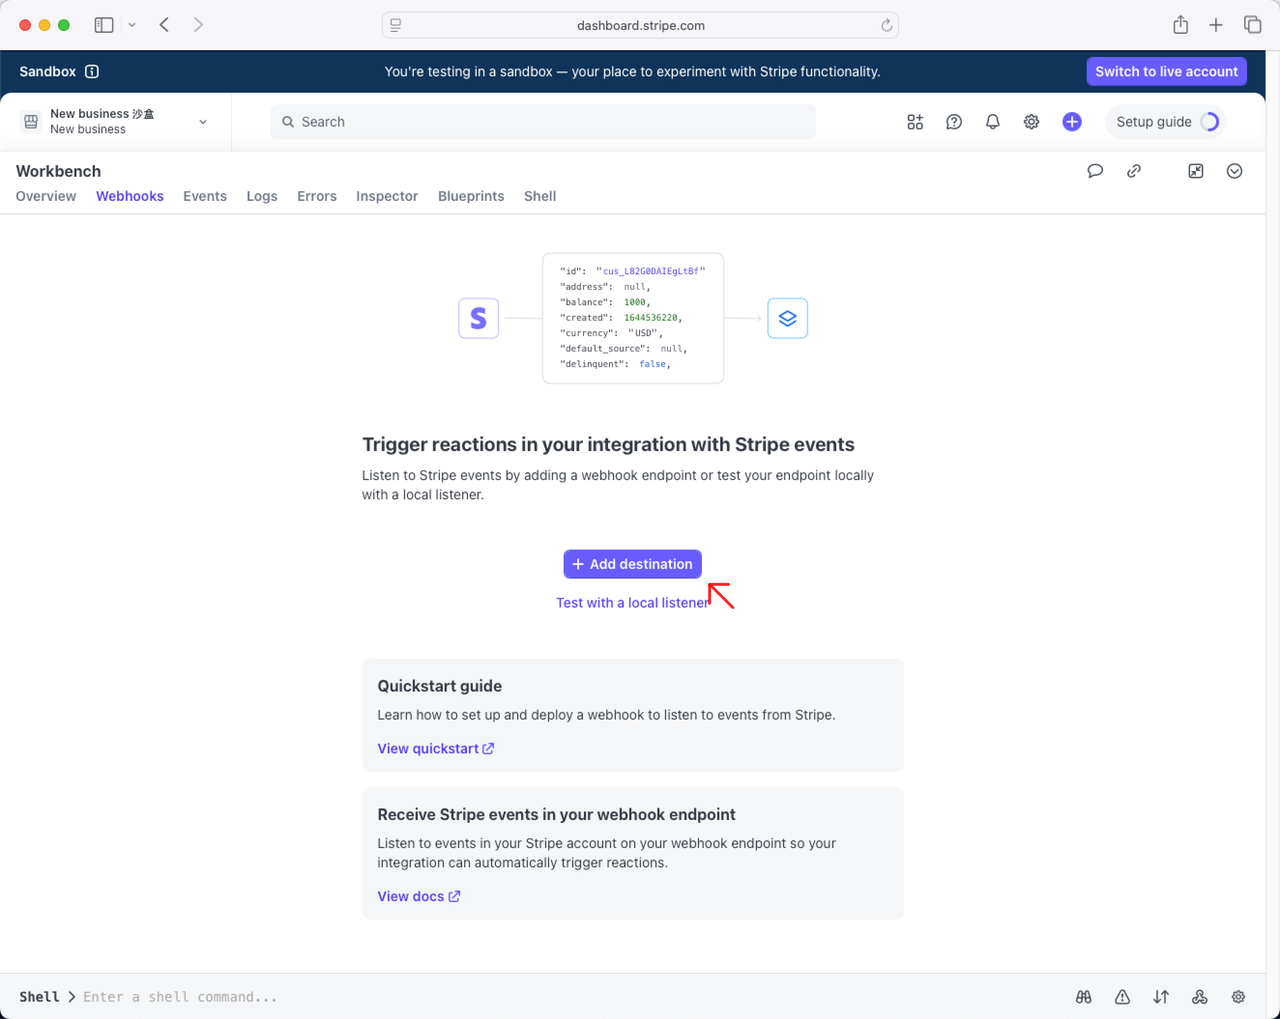This screenshot has width=1280, height=1019.
Task: Click the blue plus create icon
Action: pos(1072,122)
